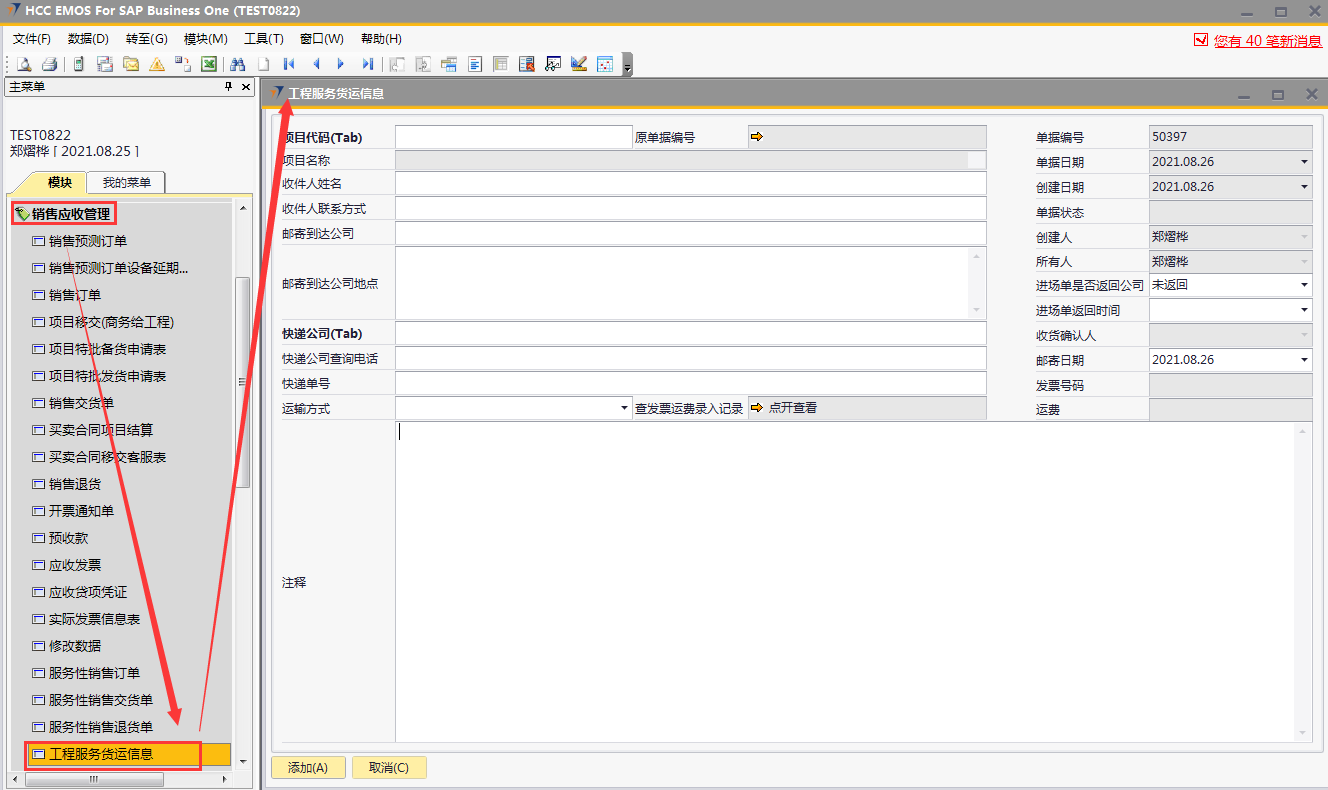Export to Excel using the toolbar icon
This screenshot has height=790, width=1328.
pyautogui.click(x=209, y=64)
